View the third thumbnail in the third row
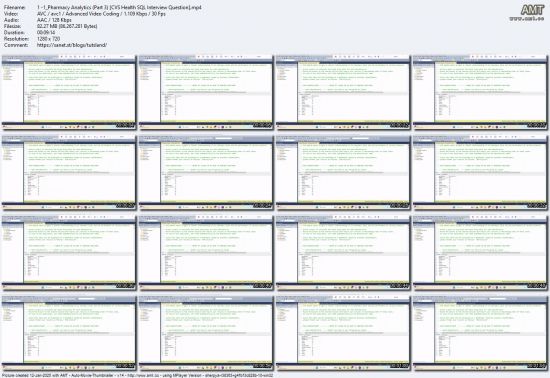Screen dimensions: 550x378 pos(343,252)
